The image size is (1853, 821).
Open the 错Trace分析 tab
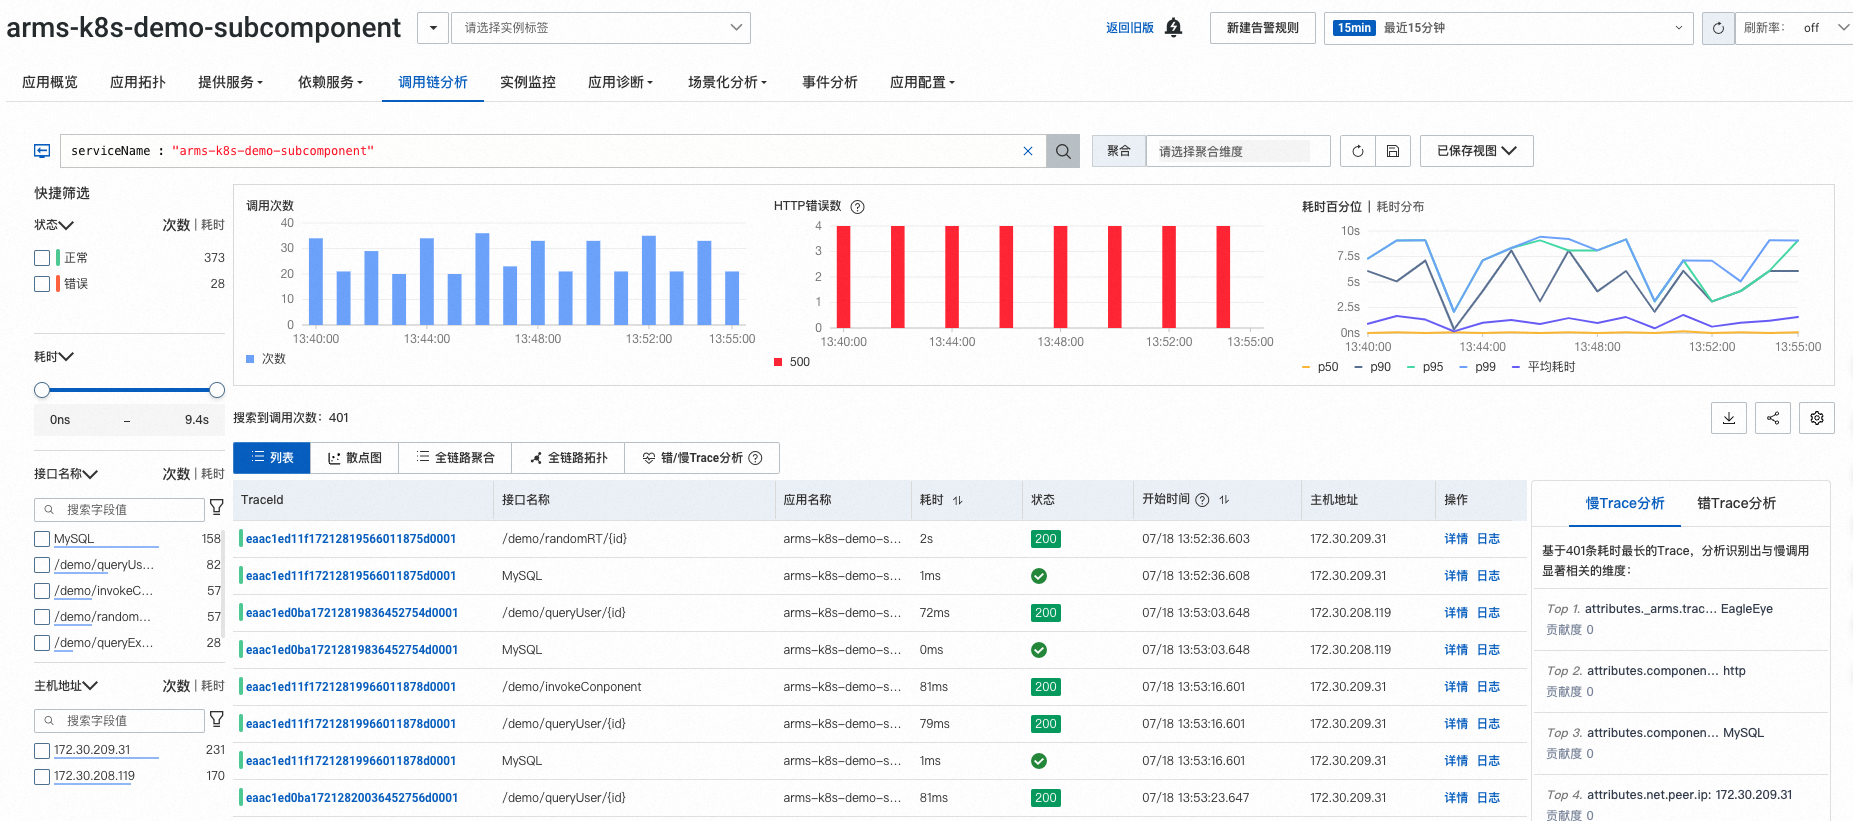(x=1736, y=503)
